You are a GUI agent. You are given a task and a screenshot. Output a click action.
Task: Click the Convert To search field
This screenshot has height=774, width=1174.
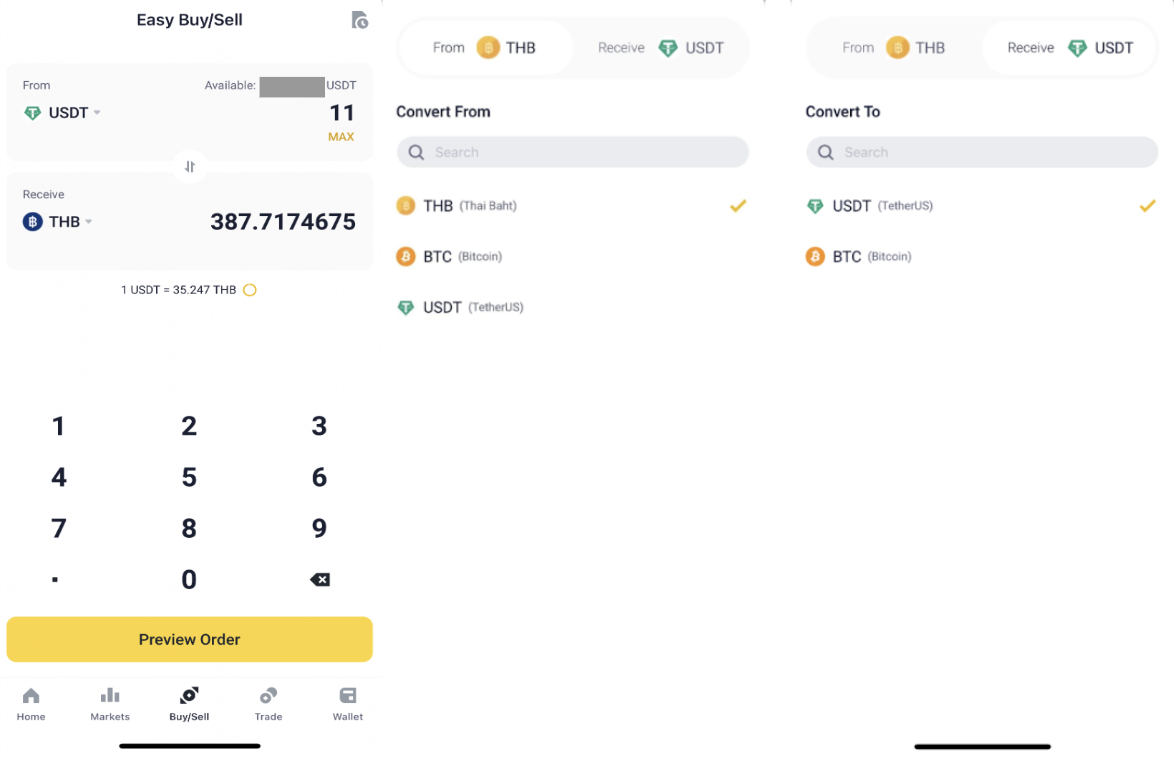point(982,152)
